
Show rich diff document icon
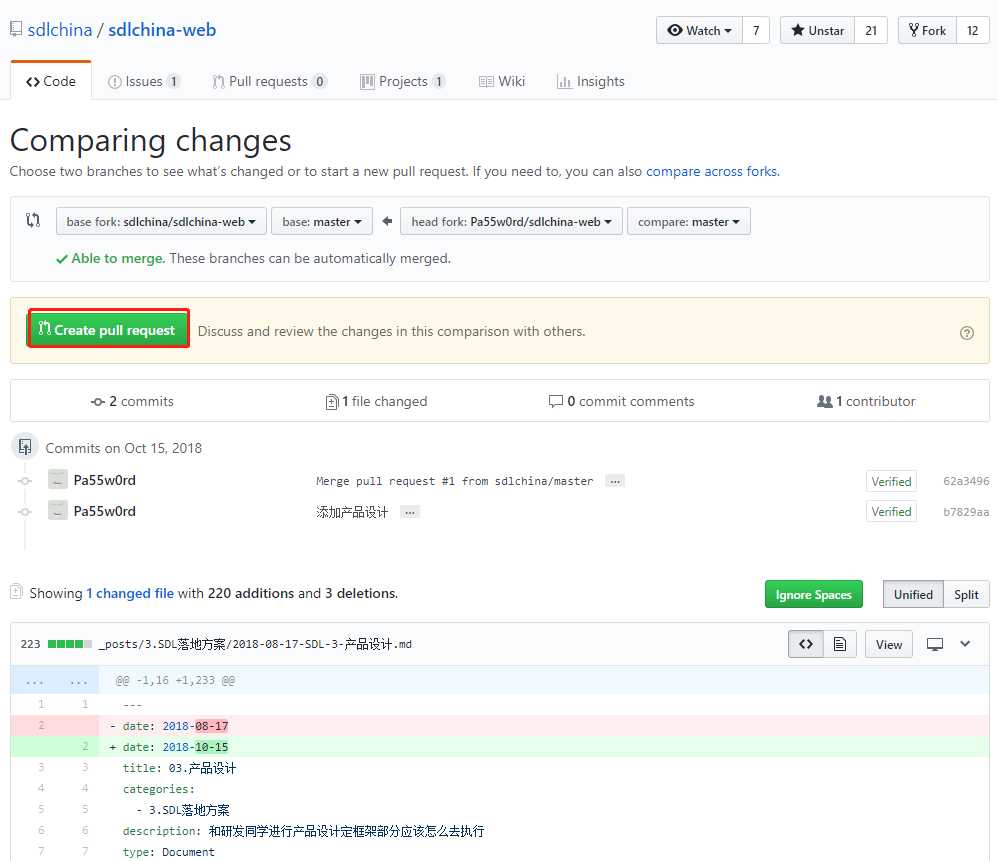(x=840, y=644)
